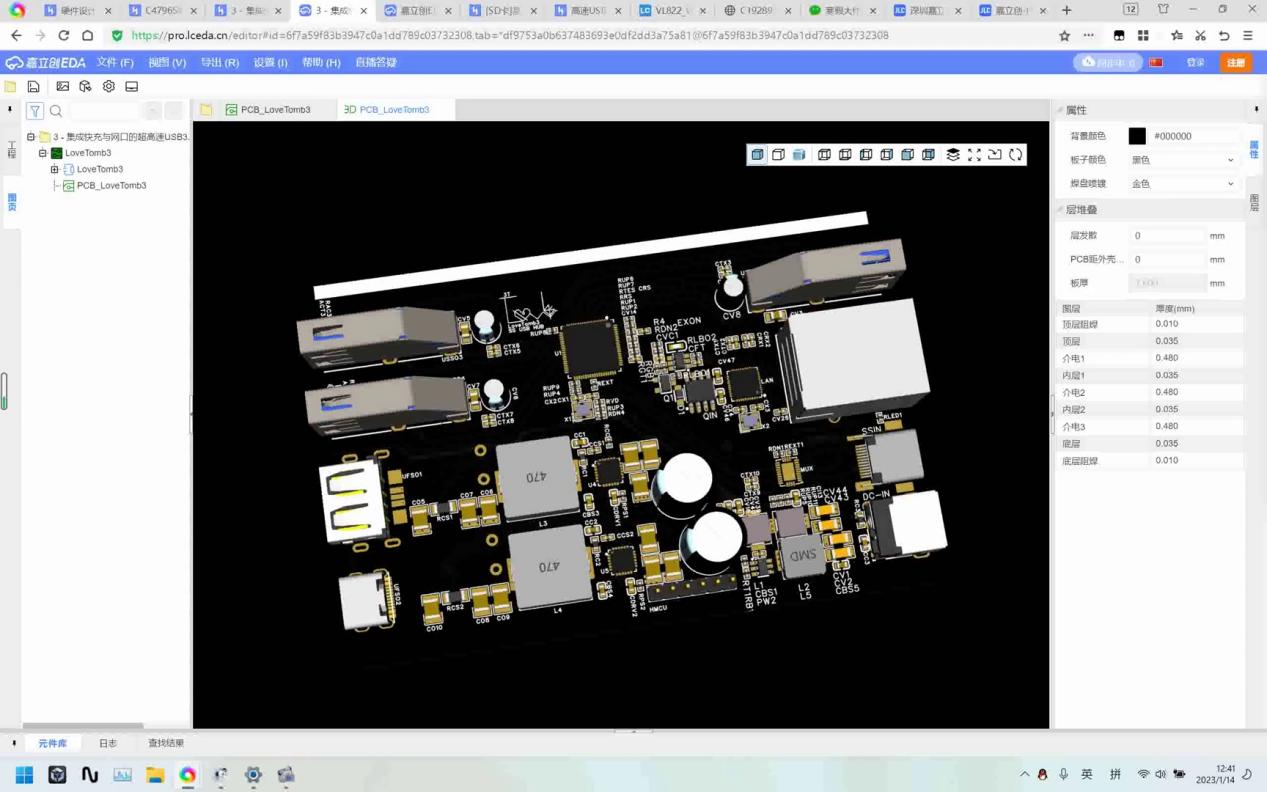
Task: Toggle the pin icon on properties panel
Action: [1256, 110]
